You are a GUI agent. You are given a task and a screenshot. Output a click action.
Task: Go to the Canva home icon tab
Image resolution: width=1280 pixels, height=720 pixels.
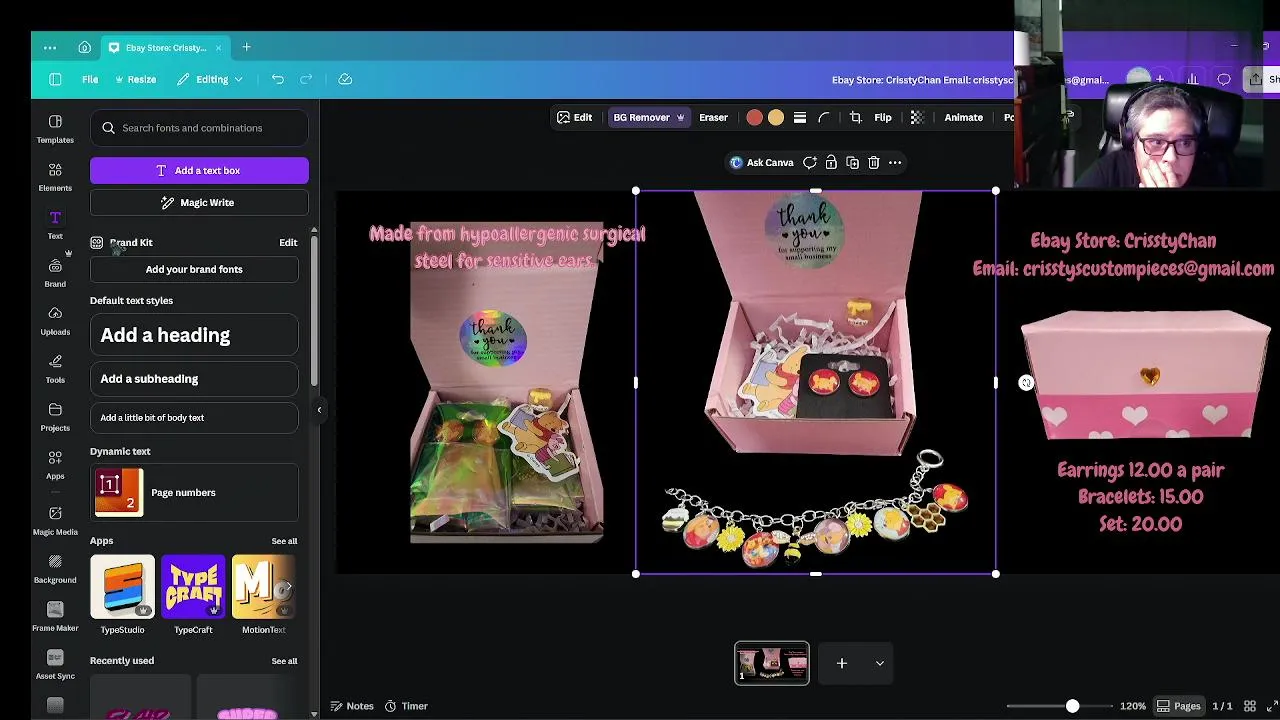(84, 47)
